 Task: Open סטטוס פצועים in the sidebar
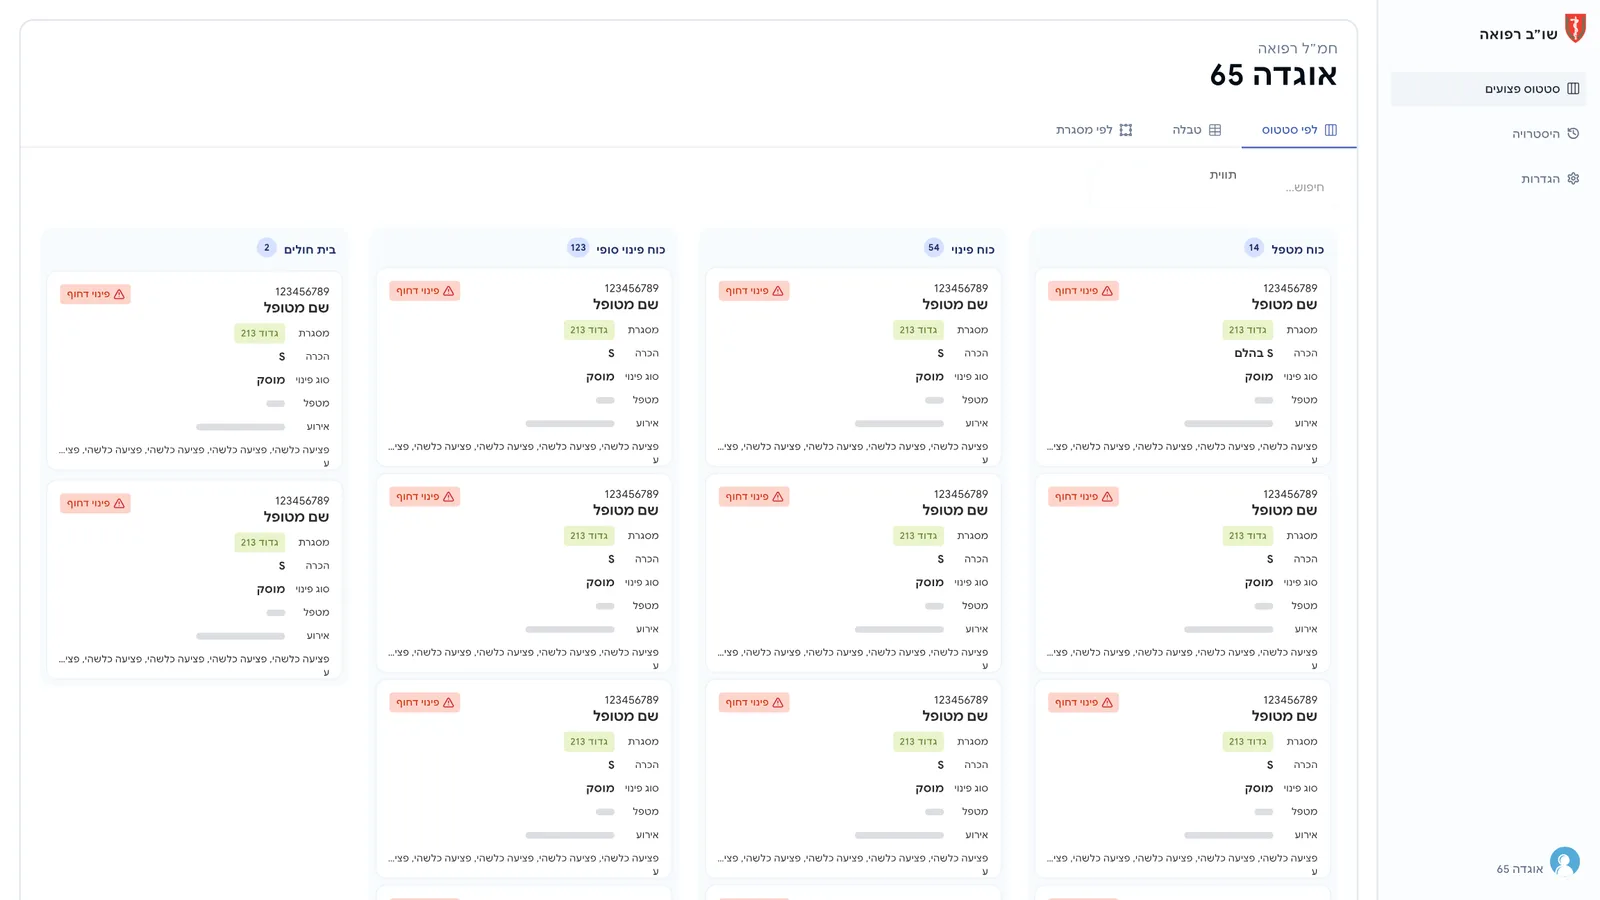(x=1488, y=89)
